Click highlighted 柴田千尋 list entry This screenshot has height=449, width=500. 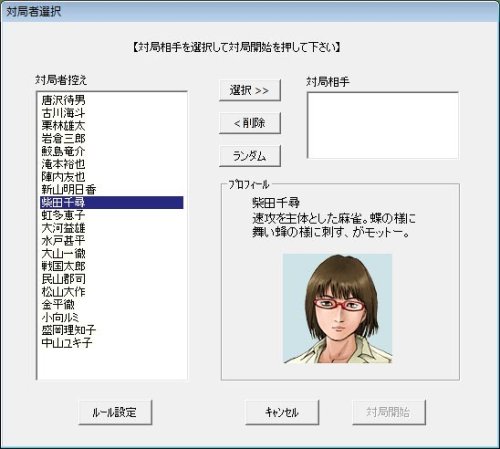click(112, 202)
